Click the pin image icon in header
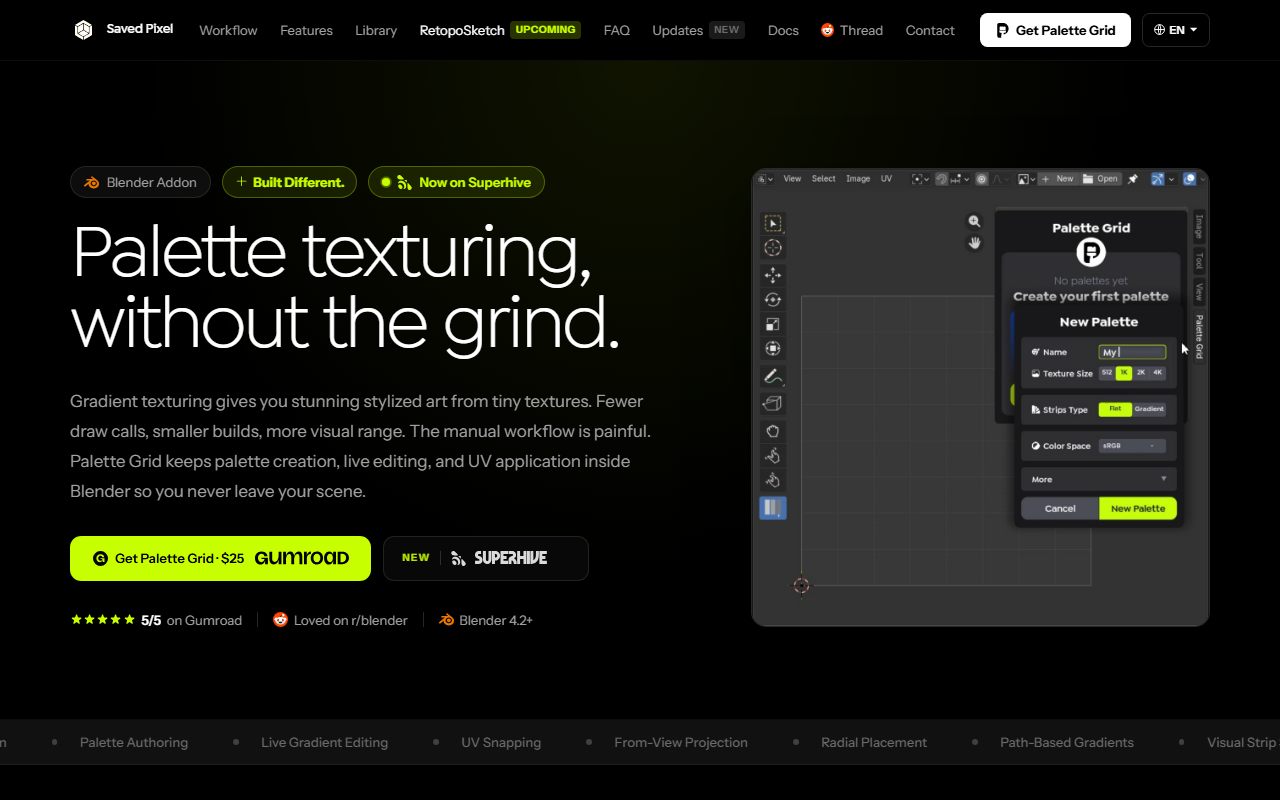This screenshot has height=800, width=1280. (1133, 179)
